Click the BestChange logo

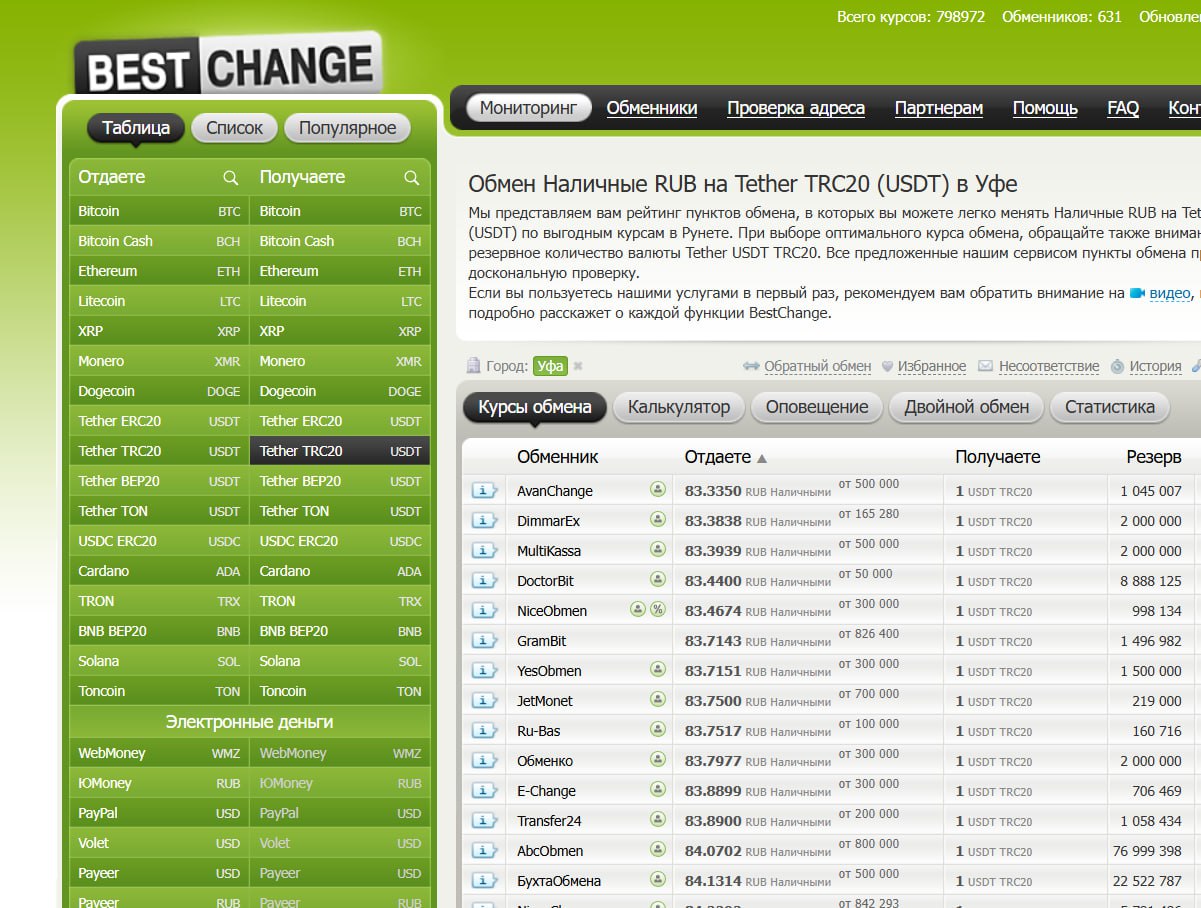point(228,67)
